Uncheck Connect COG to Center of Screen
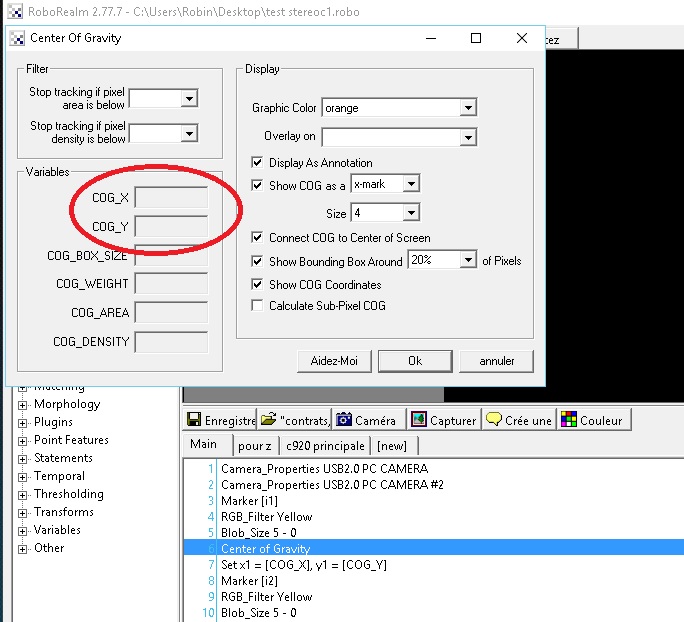The image size is (684, 622). 257,238
